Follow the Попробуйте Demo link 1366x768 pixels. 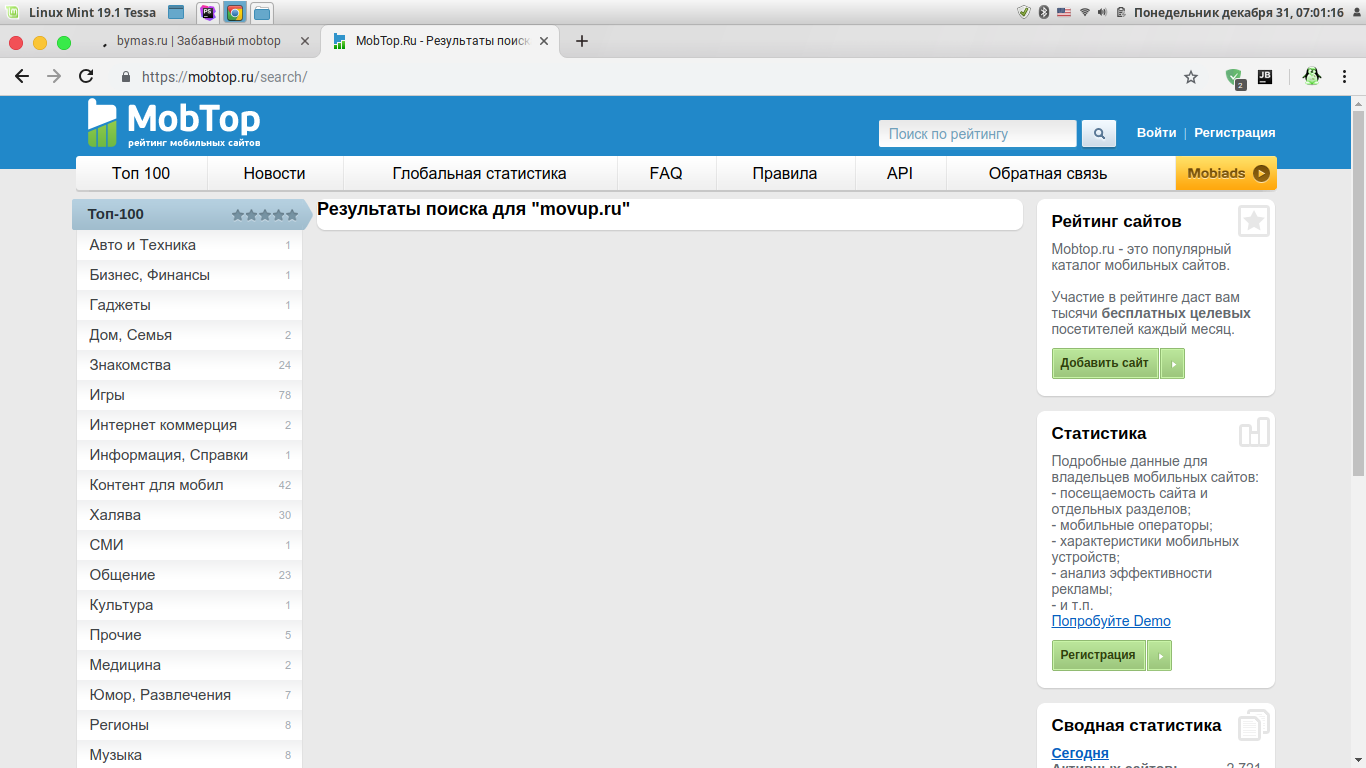point(1110,621)
